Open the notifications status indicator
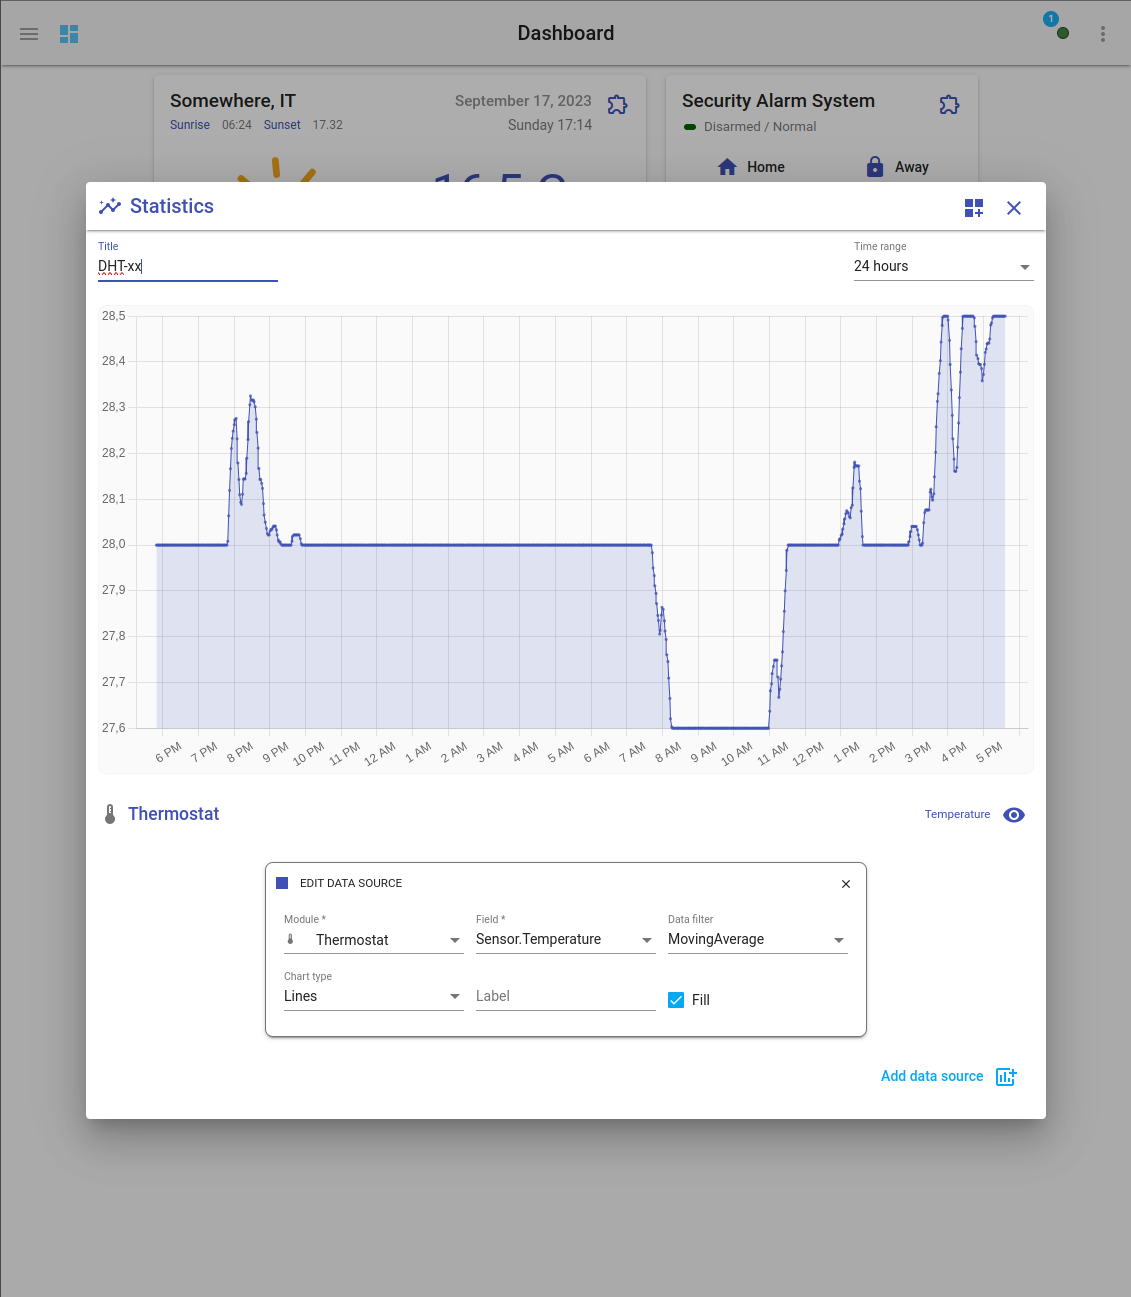The image size is (1131, 1297). (x=1058, y=28)
